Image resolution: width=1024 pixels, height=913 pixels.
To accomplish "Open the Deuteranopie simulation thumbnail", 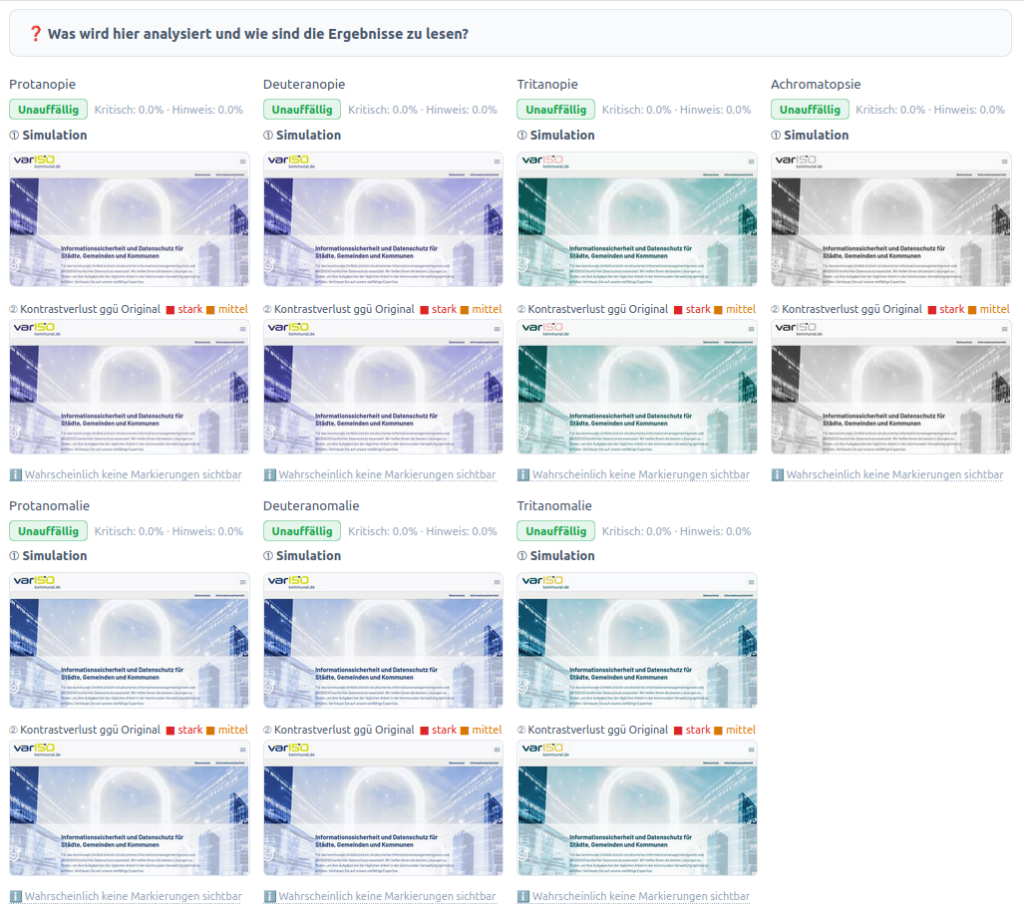I will [383, 219].
